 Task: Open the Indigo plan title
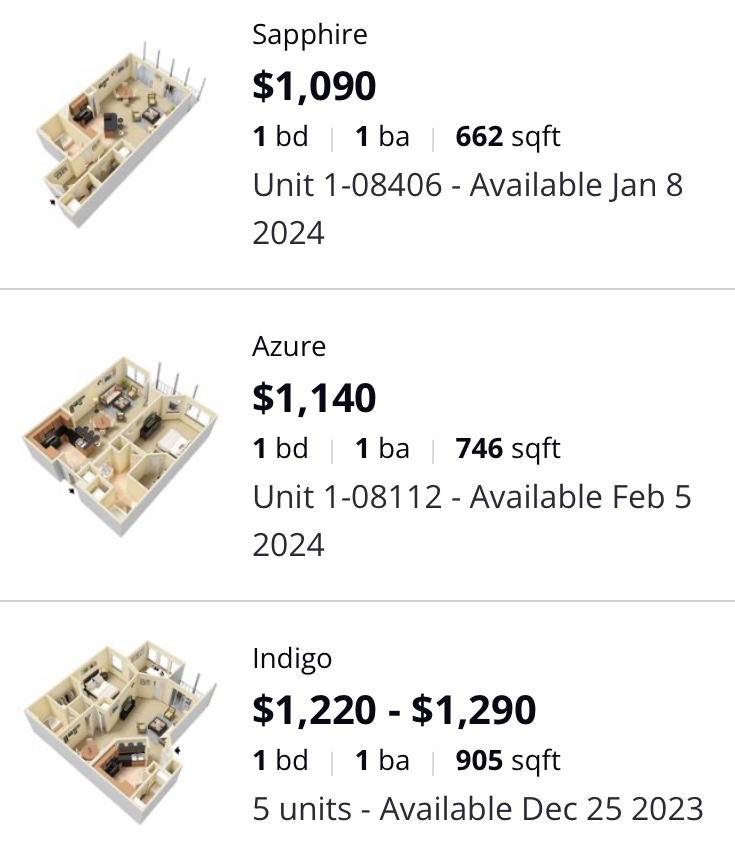point(292,659)
